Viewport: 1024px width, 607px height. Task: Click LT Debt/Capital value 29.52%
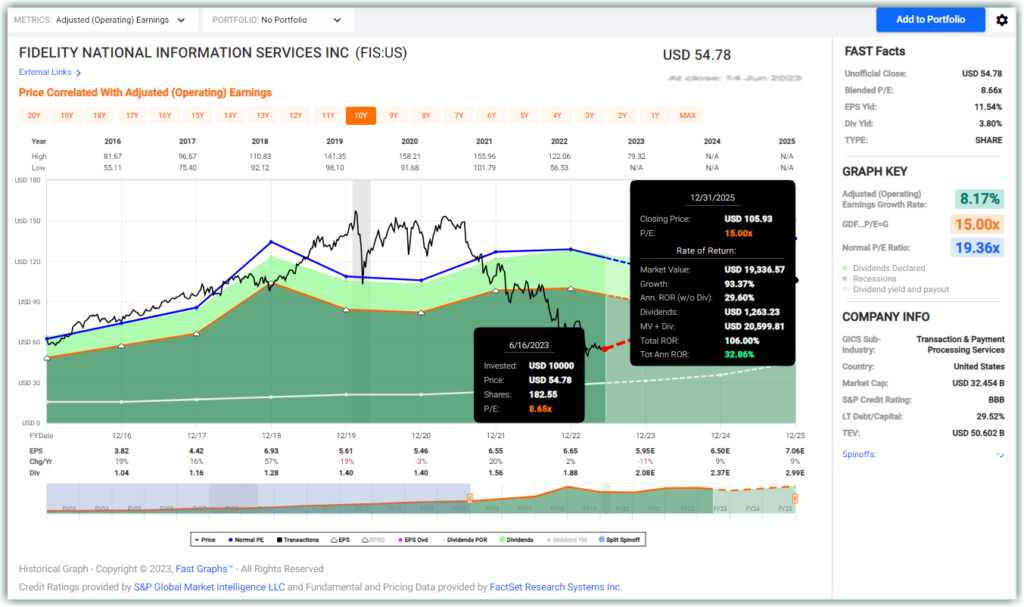pos(990,416)
